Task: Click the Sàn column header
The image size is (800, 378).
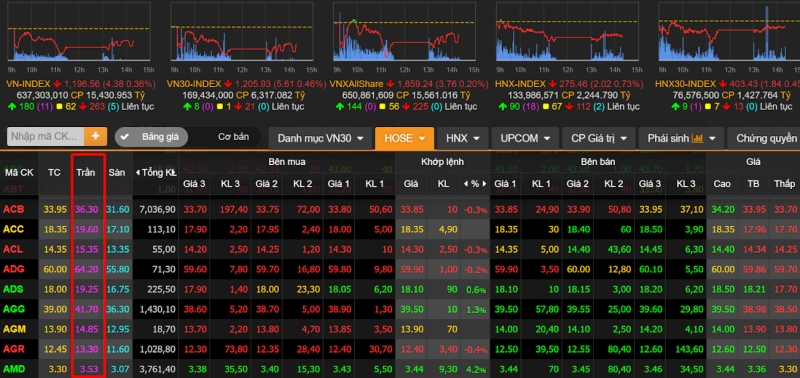Action: click(117, 172)
